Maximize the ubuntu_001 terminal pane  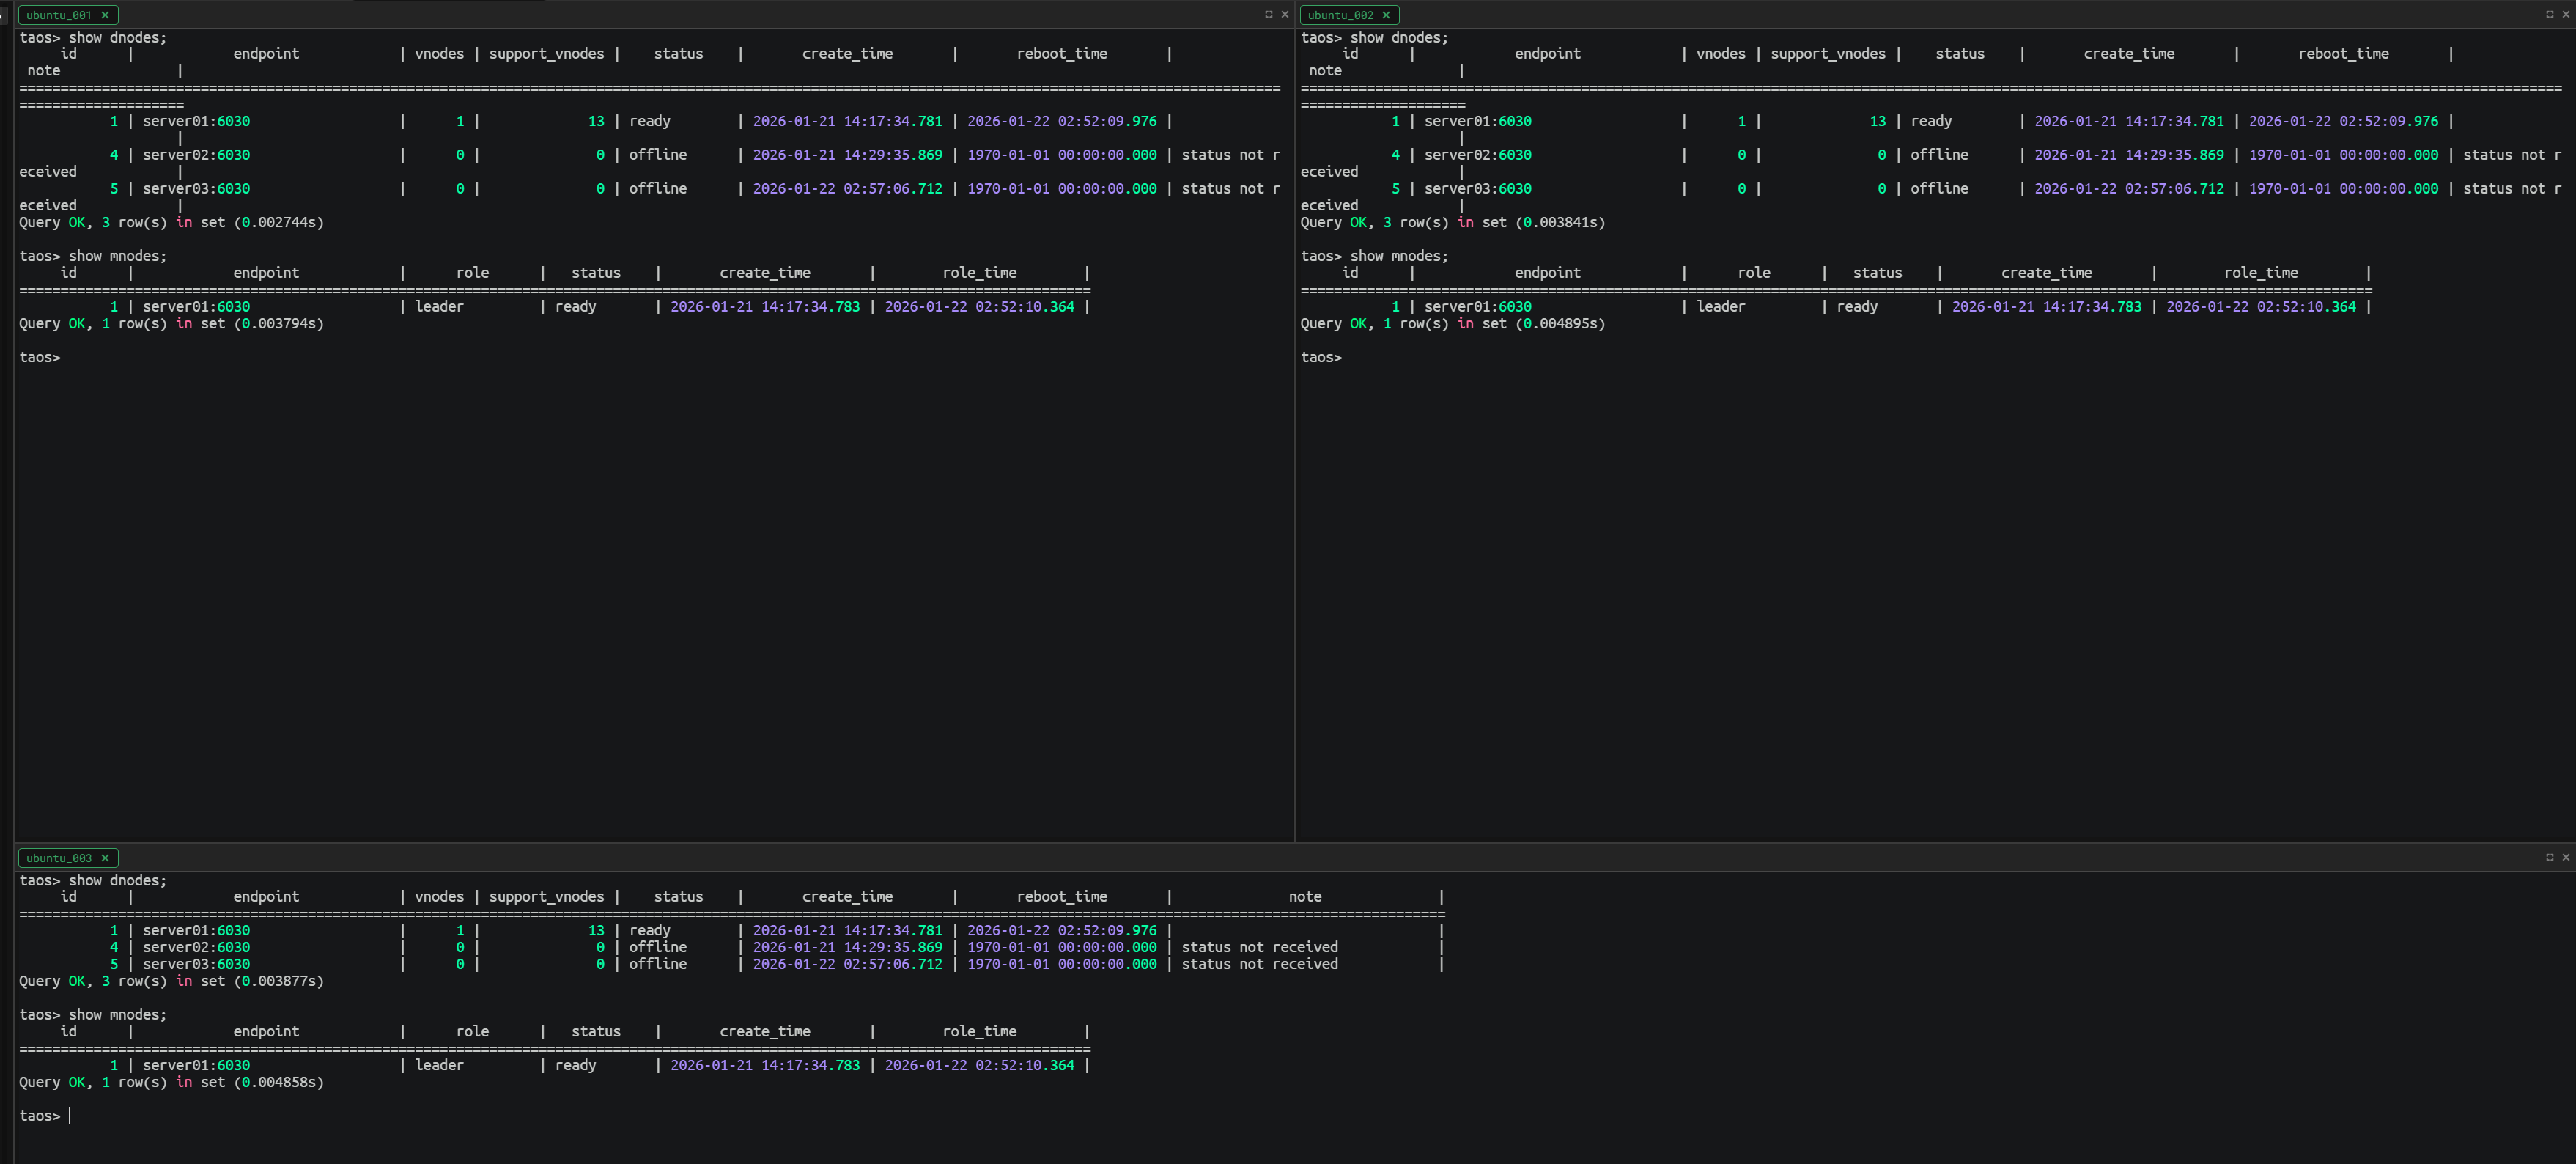point(1268,14)
